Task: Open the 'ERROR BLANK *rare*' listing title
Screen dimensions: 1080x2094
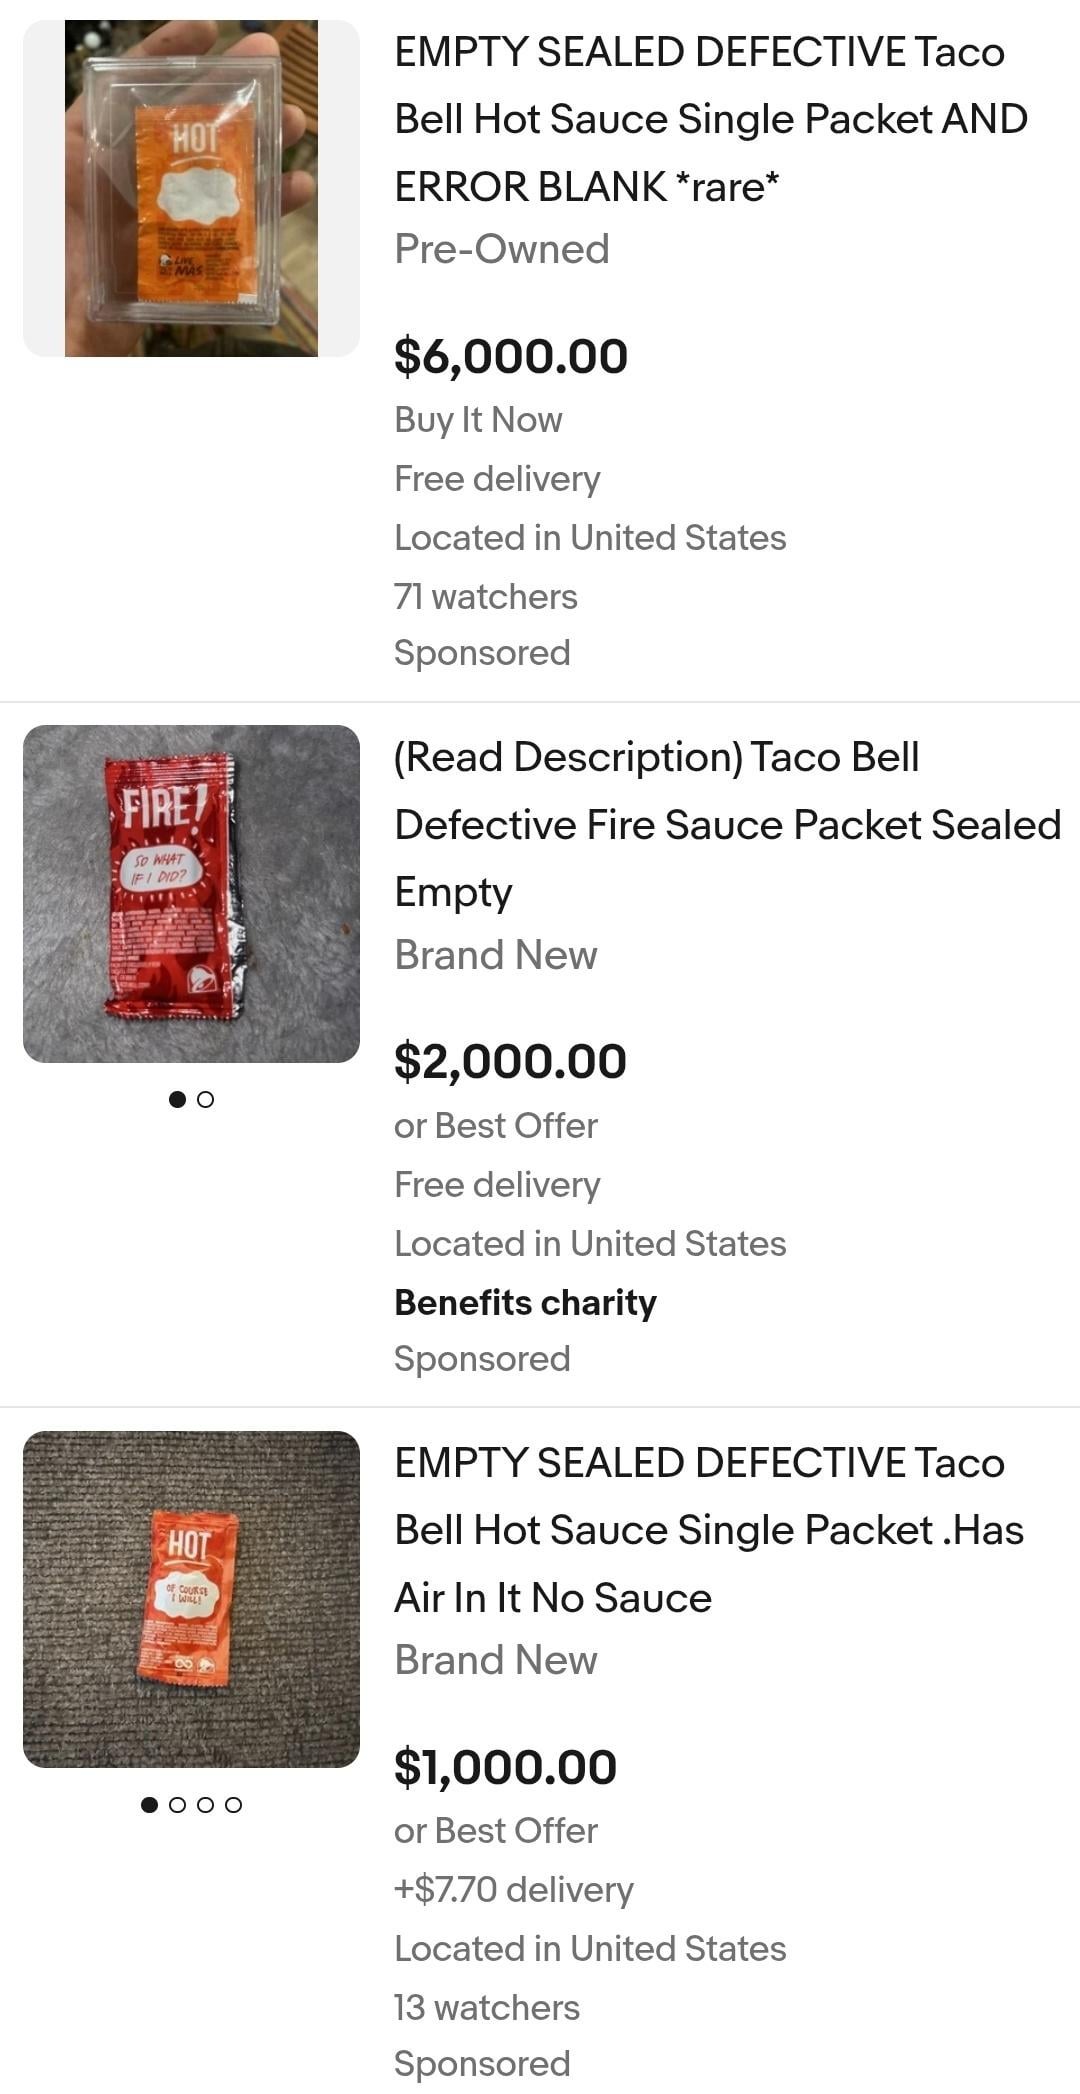Action: (710, 119)
